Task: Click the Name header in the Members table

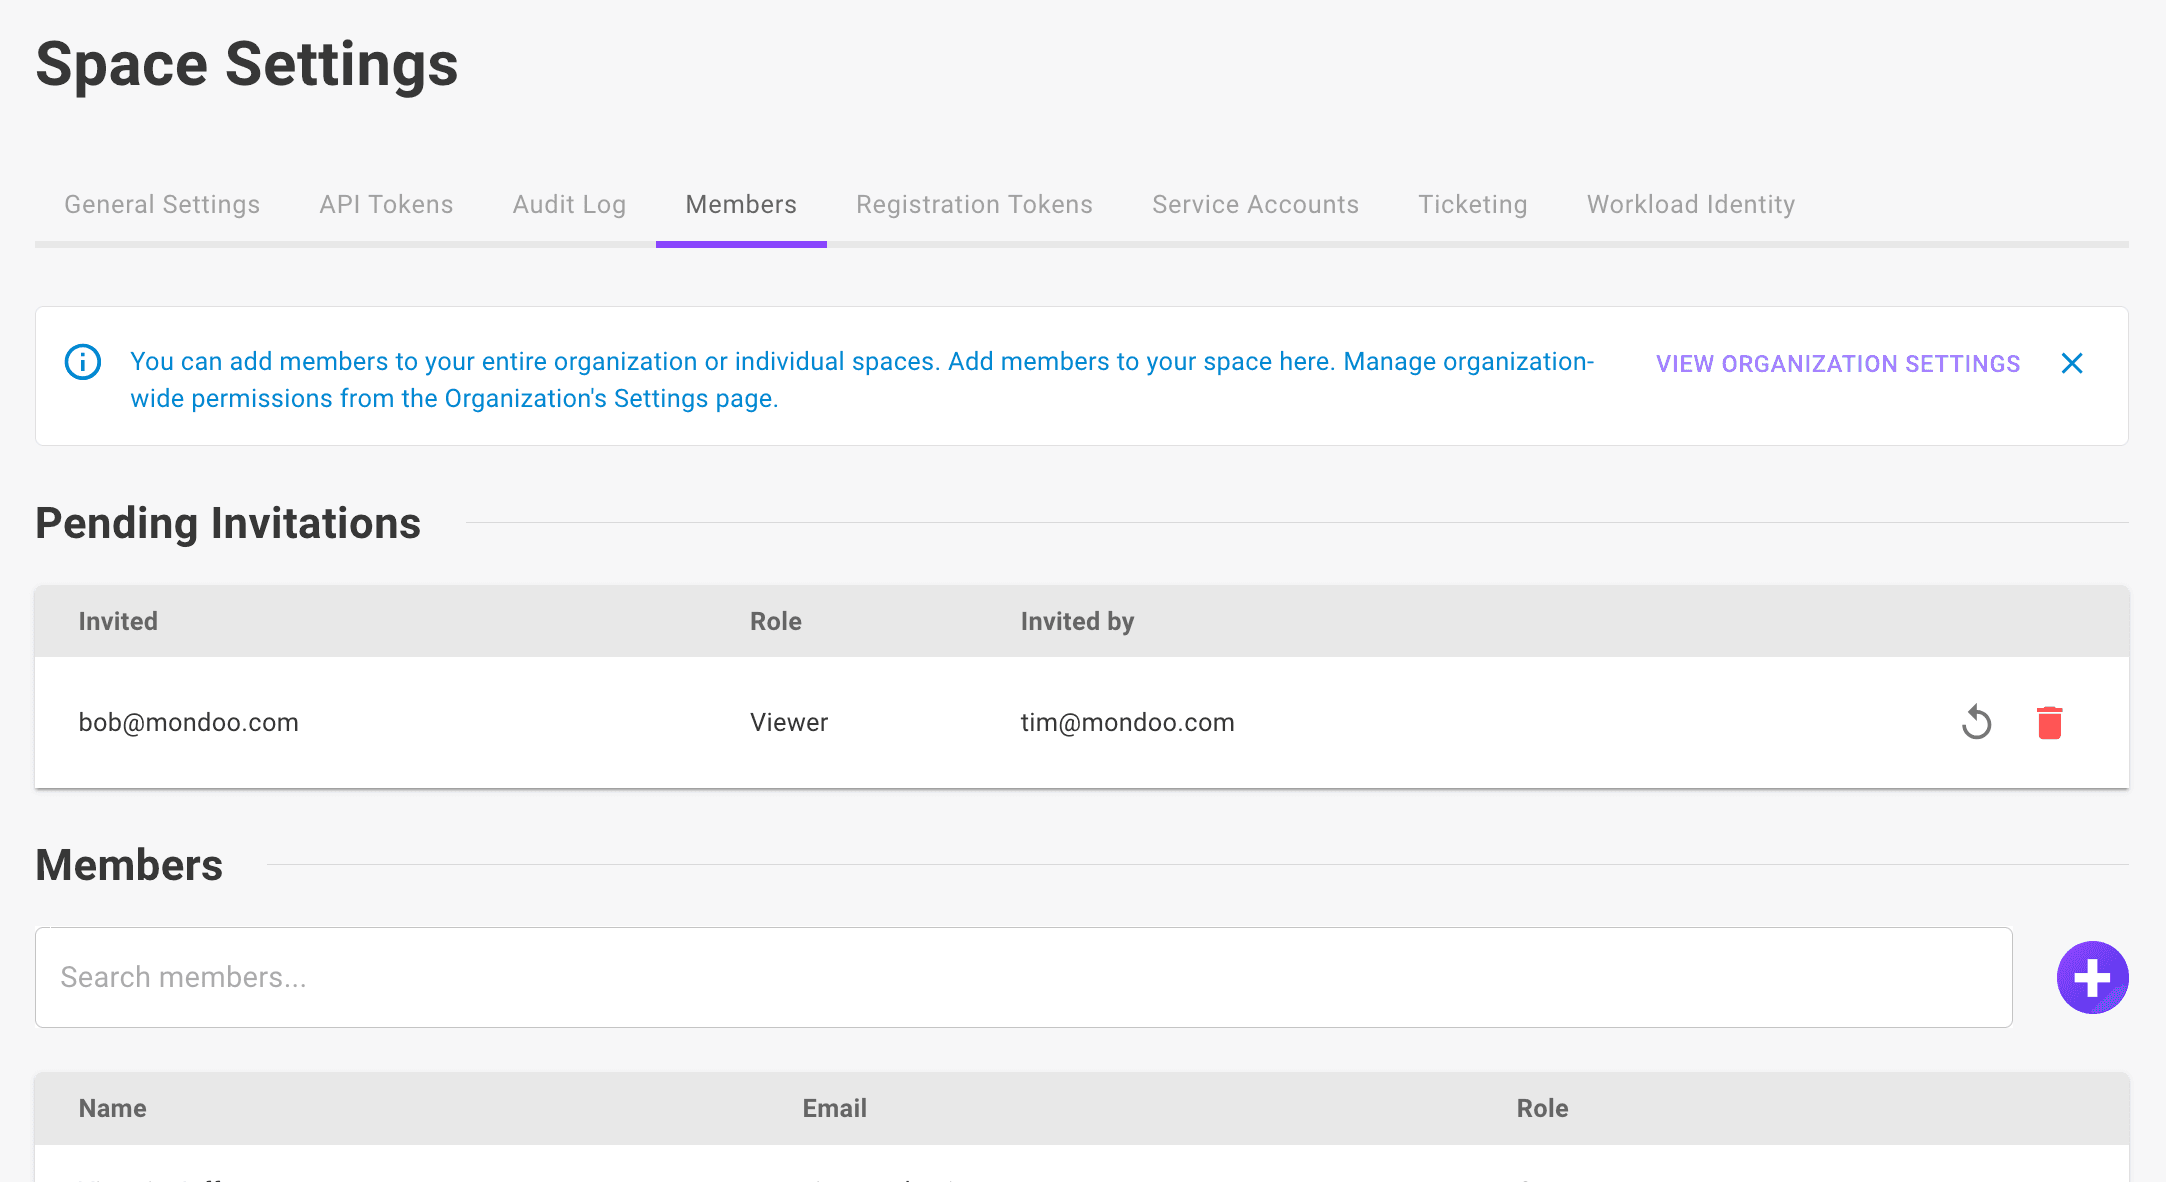Action: point(112,1108)
